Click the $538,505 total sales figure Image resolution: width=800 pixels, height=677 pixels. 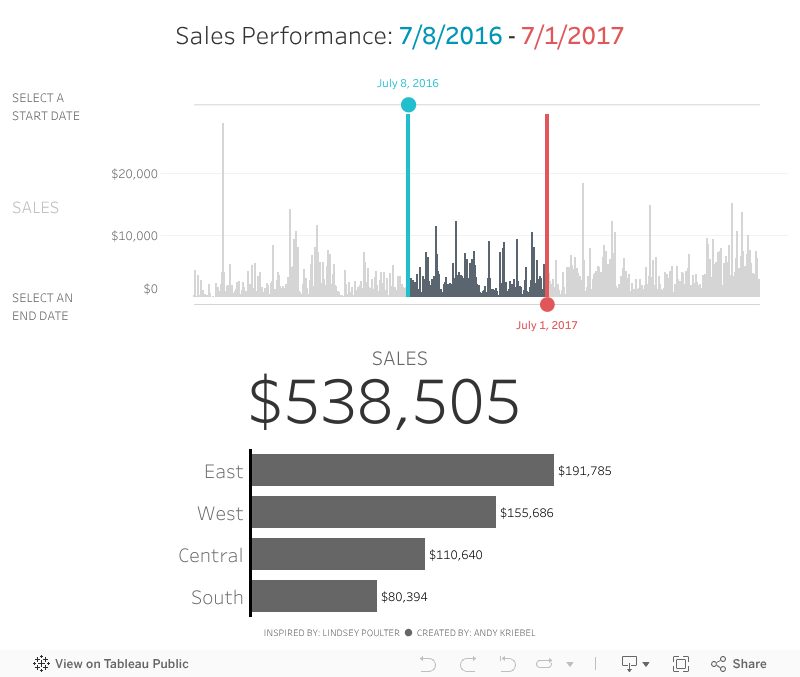tap(385, 403)
